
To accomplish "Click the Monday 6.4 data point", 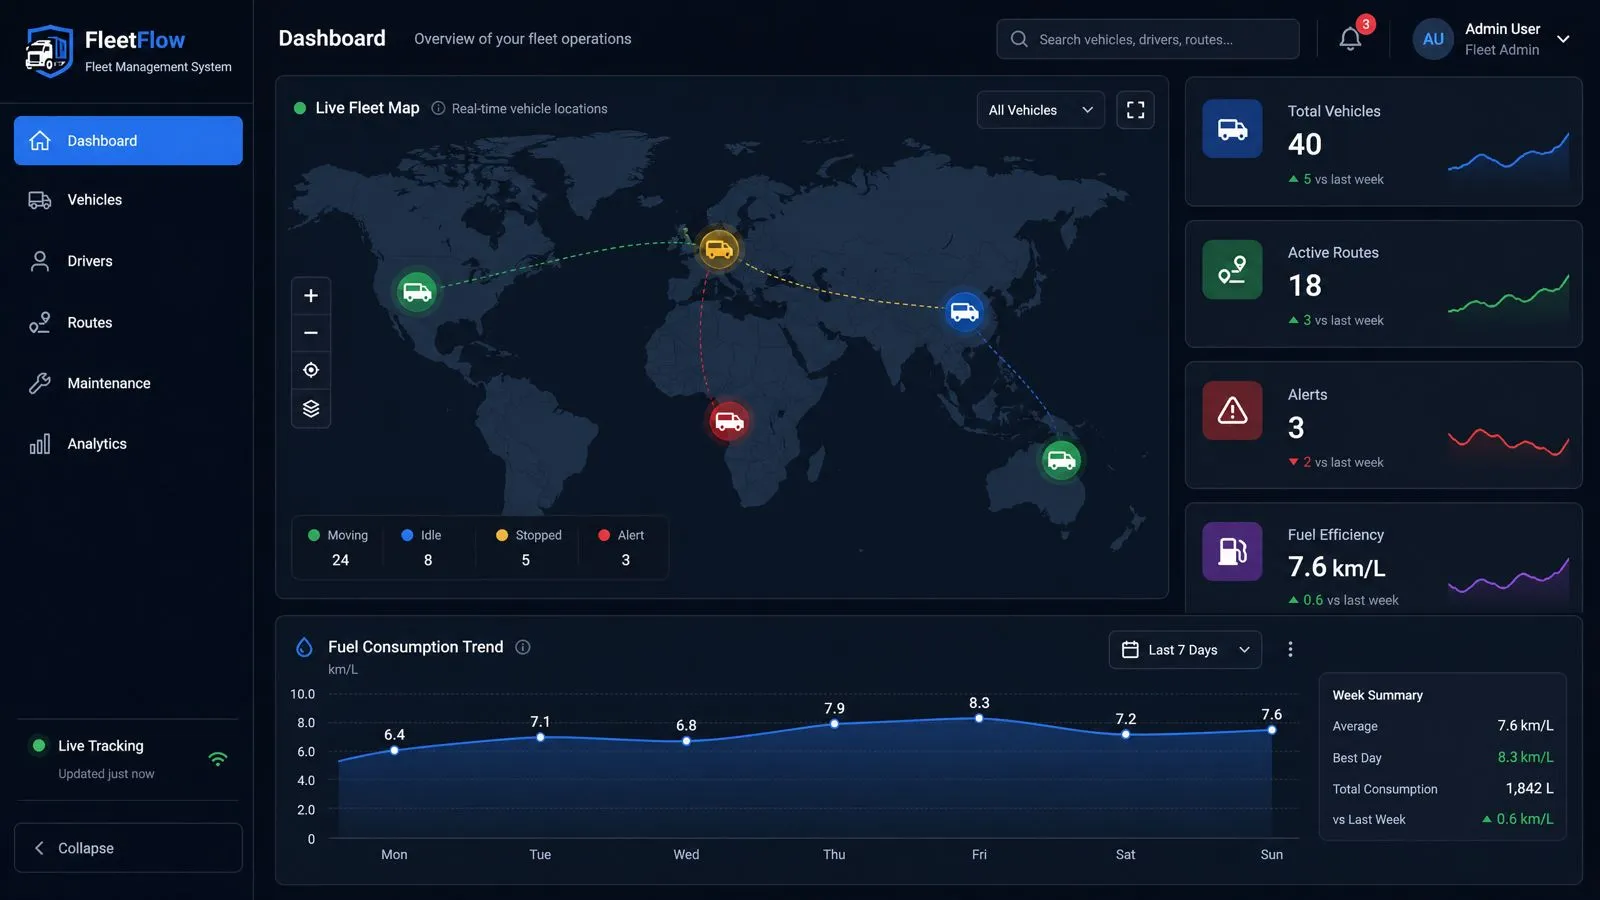I will pyautogui.click(x=394, y=750).
